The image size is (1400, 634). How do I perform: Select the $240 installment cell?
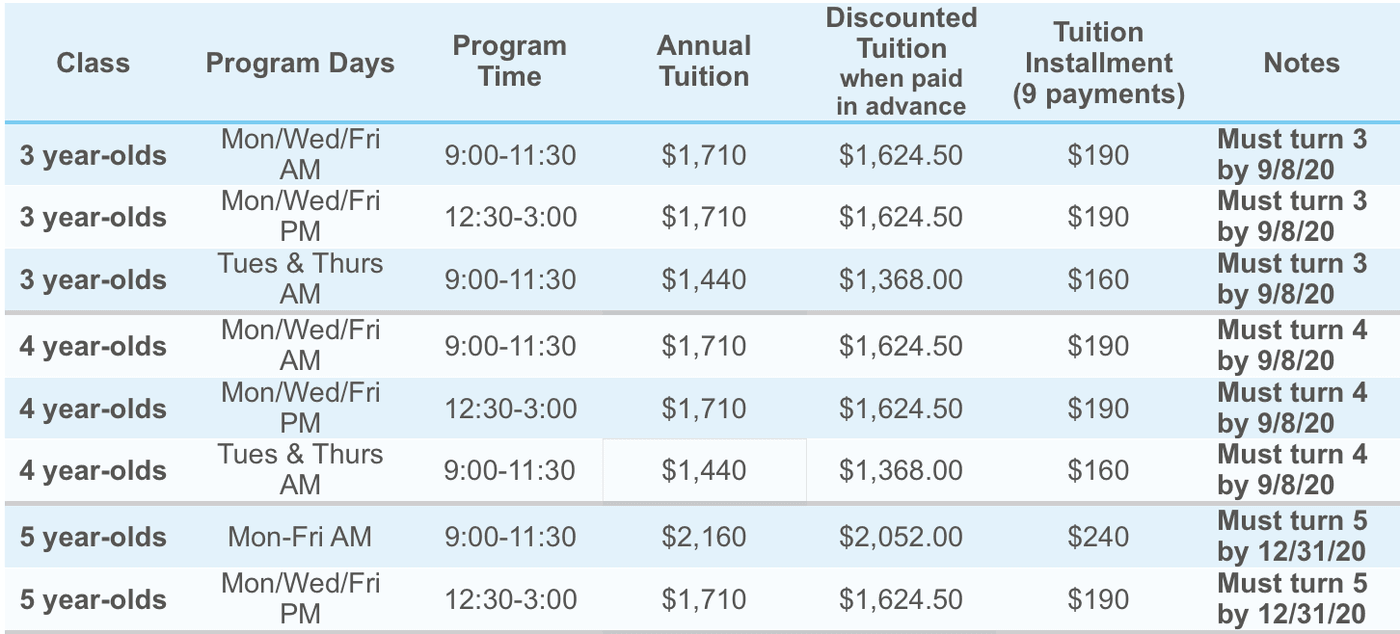pyautogui.click(x=1098, y=537)
